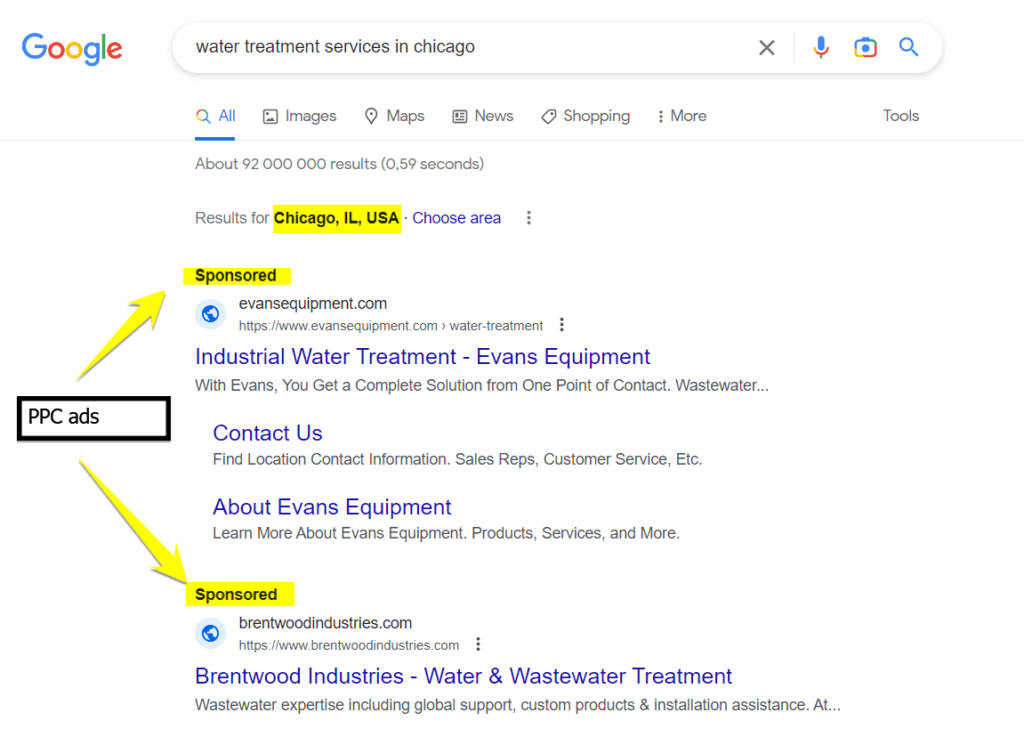Open Google Lens via the camera icon
Screen dimensions: 1024x729
point(865,46)
